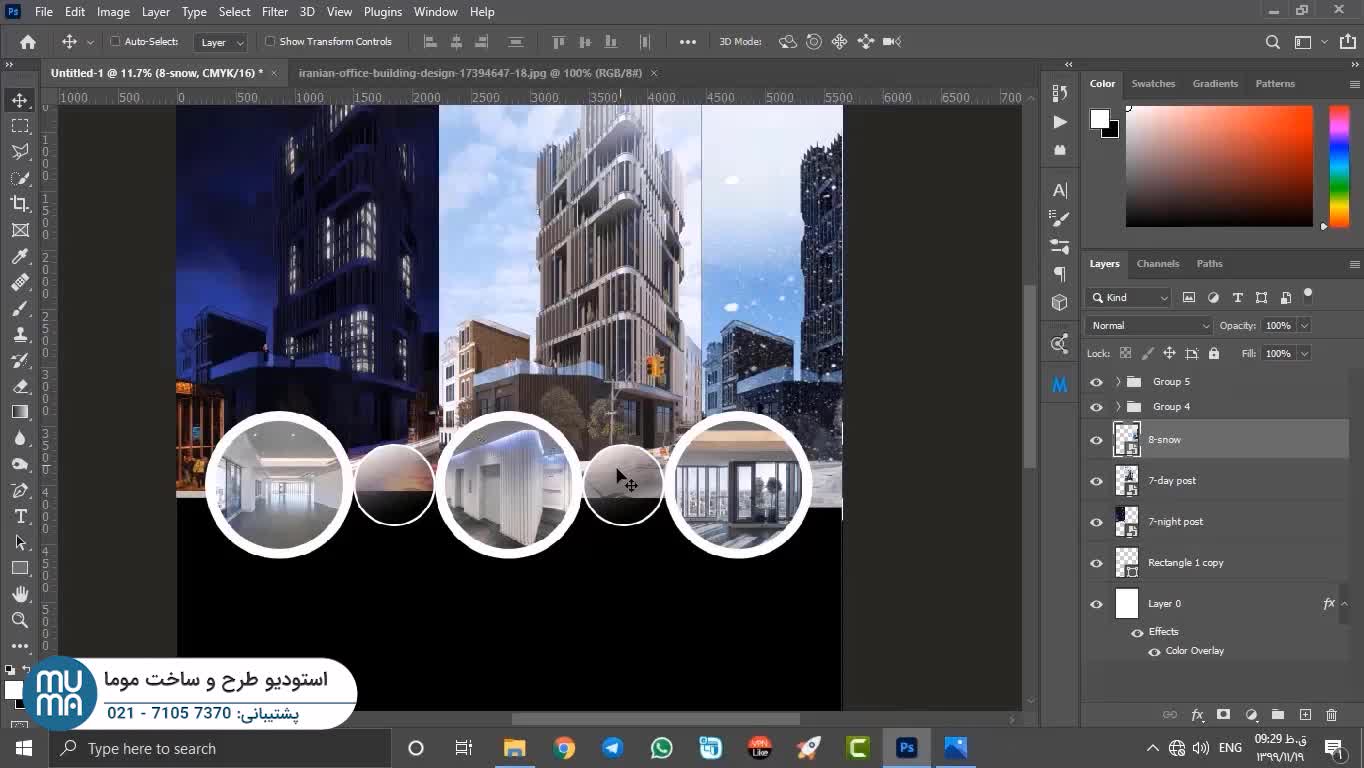1364x768 pixels.
Task: Select the 7-day post layer
Action: point(1172,481)
